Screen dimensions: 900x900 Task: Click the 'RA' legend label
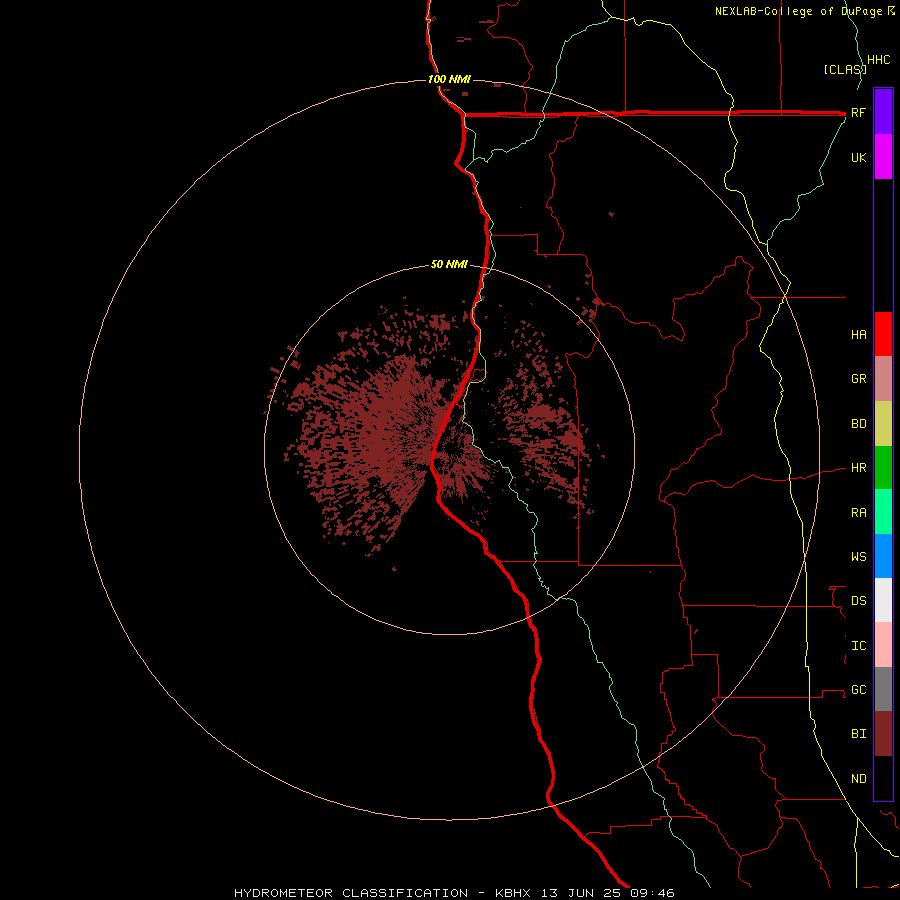point(858,513)
